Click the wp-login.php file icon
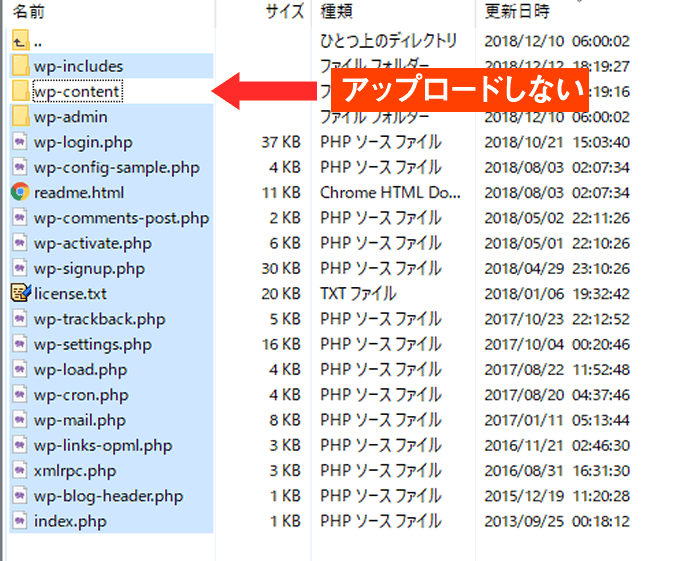The height and width of the screenshot is (561, 673). (20, 142)
